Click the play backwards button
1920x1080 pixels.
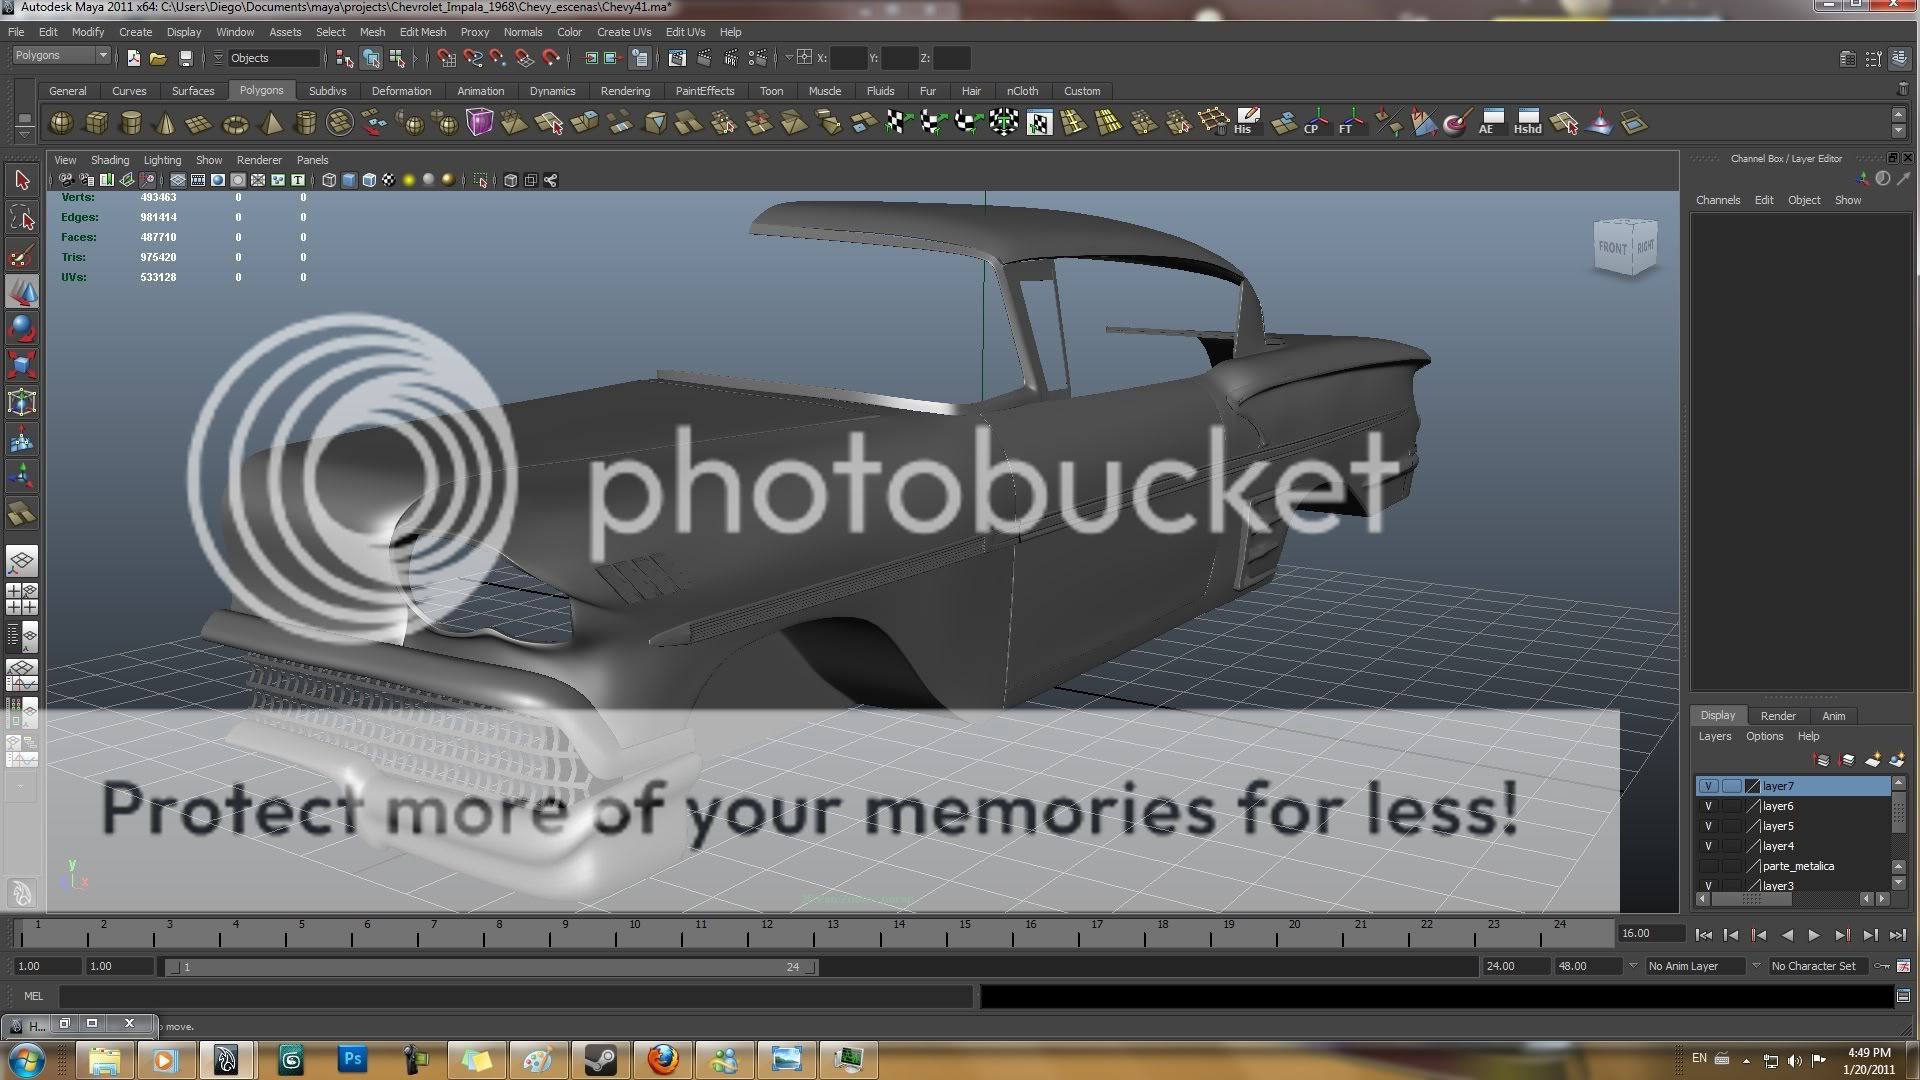[1787, 935]
